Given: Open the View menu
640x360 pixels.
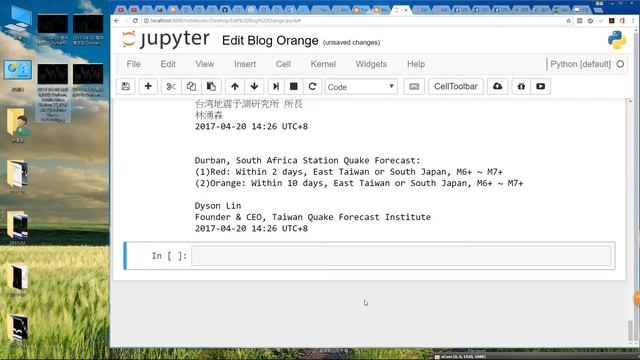Looking at the screenshot, I should click(x=204, y=64).
